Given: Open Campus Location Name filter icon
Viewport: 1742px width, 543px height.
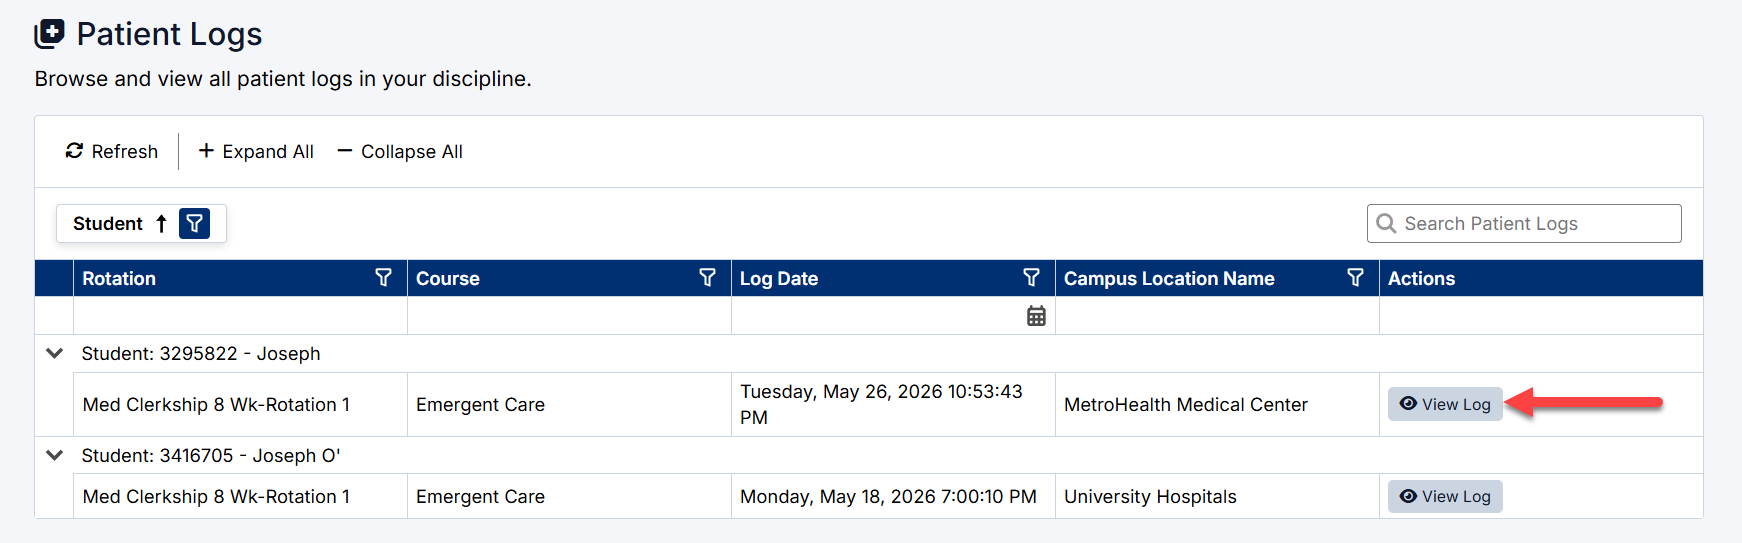Looking at the screenshot, I should pyautogui.click(x=1355, y=277).
